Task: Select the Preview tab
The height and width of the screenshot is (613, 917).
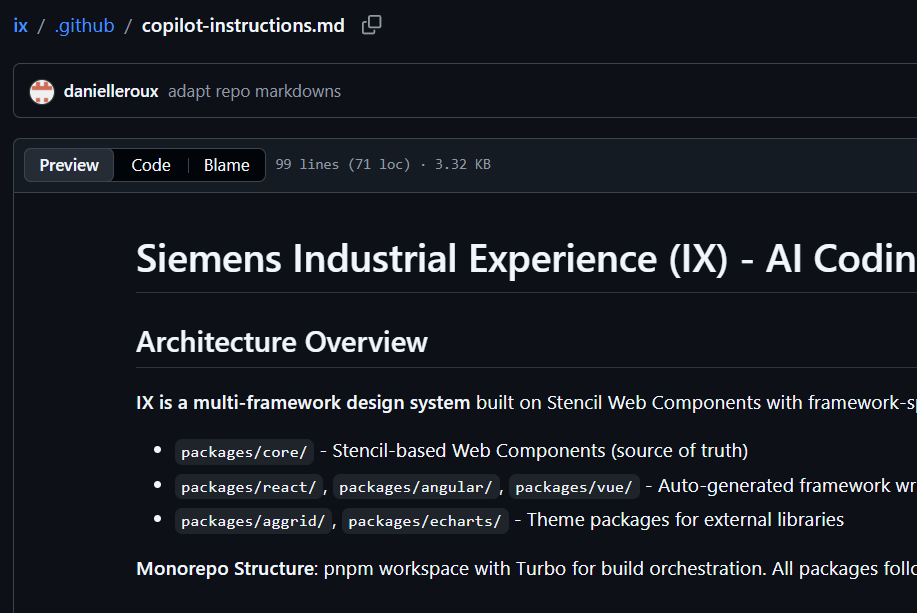Action: (68, 164)
